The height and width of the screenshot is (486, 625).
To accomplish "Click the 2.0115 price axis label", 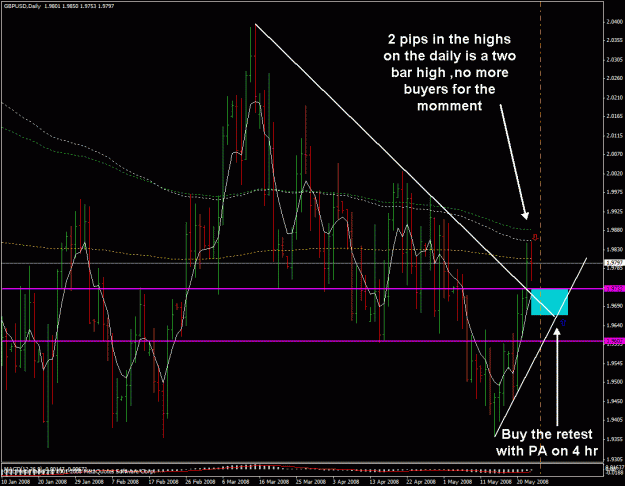I will (x=614, y=136).
